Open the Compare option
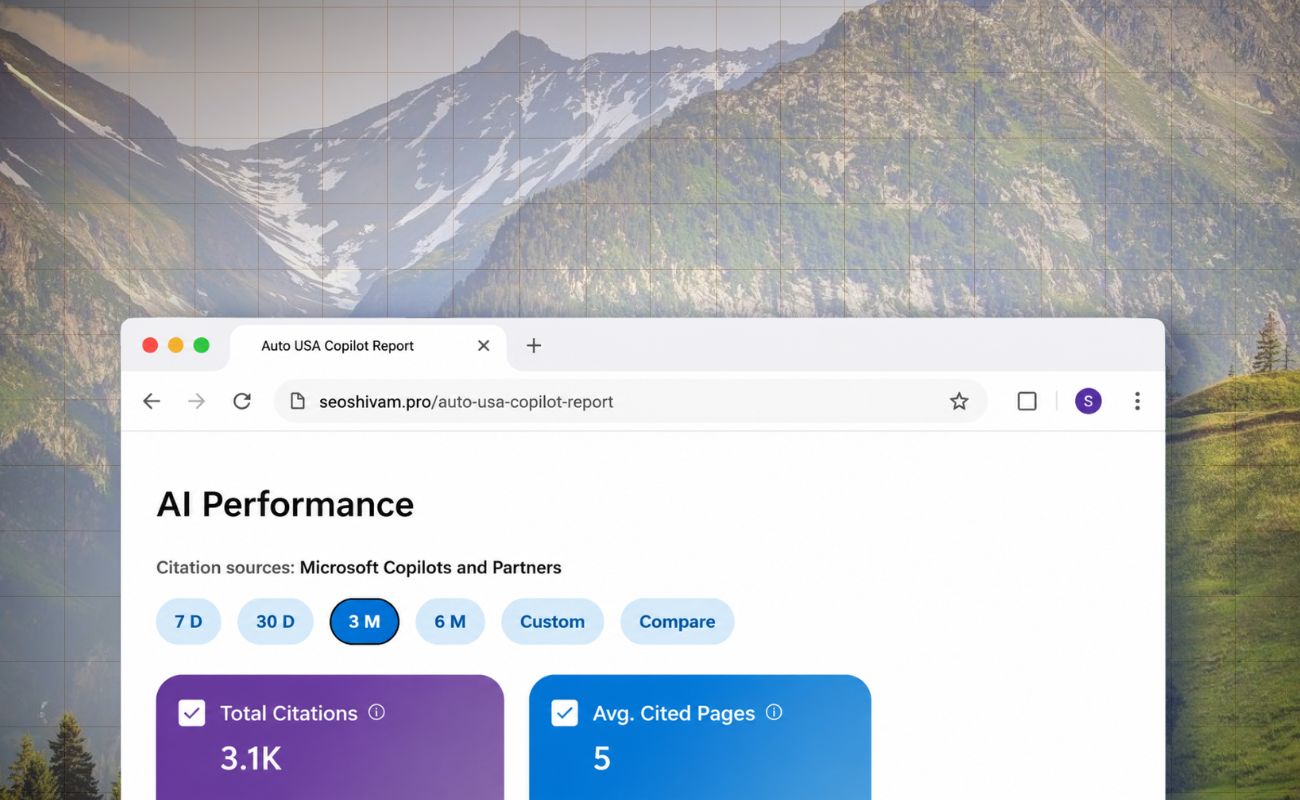The width and height of the screenshot is (1300, 800). pos(677,622)
